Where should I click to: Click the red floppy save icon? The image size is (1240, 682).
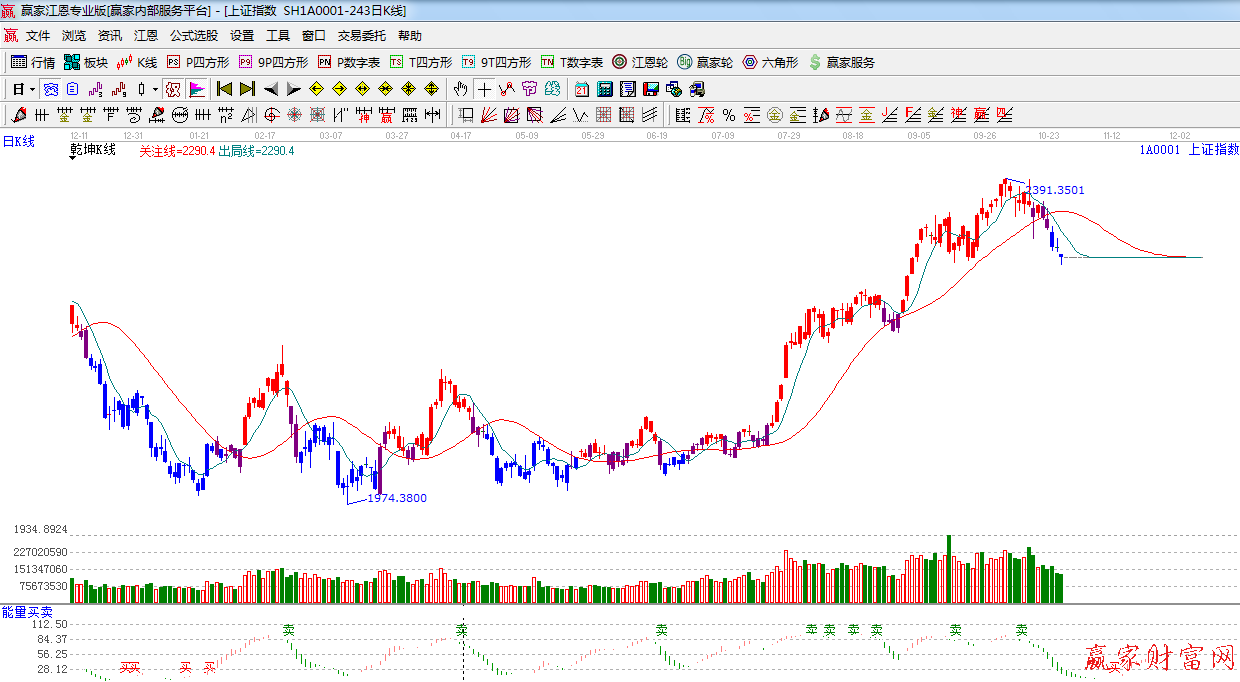651,89
